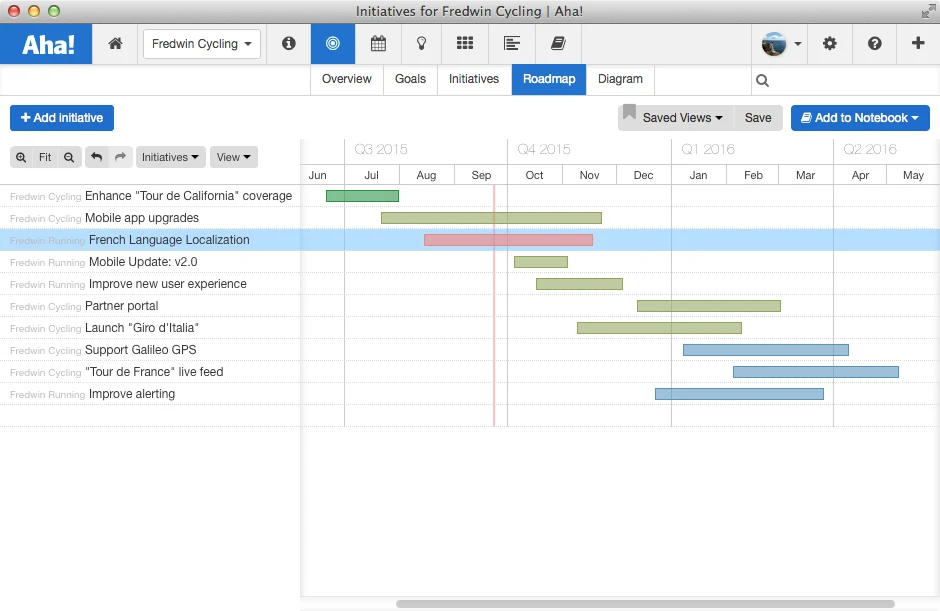Open the Notebooks book icon
The image size is (940, 611).
[558, 44]
